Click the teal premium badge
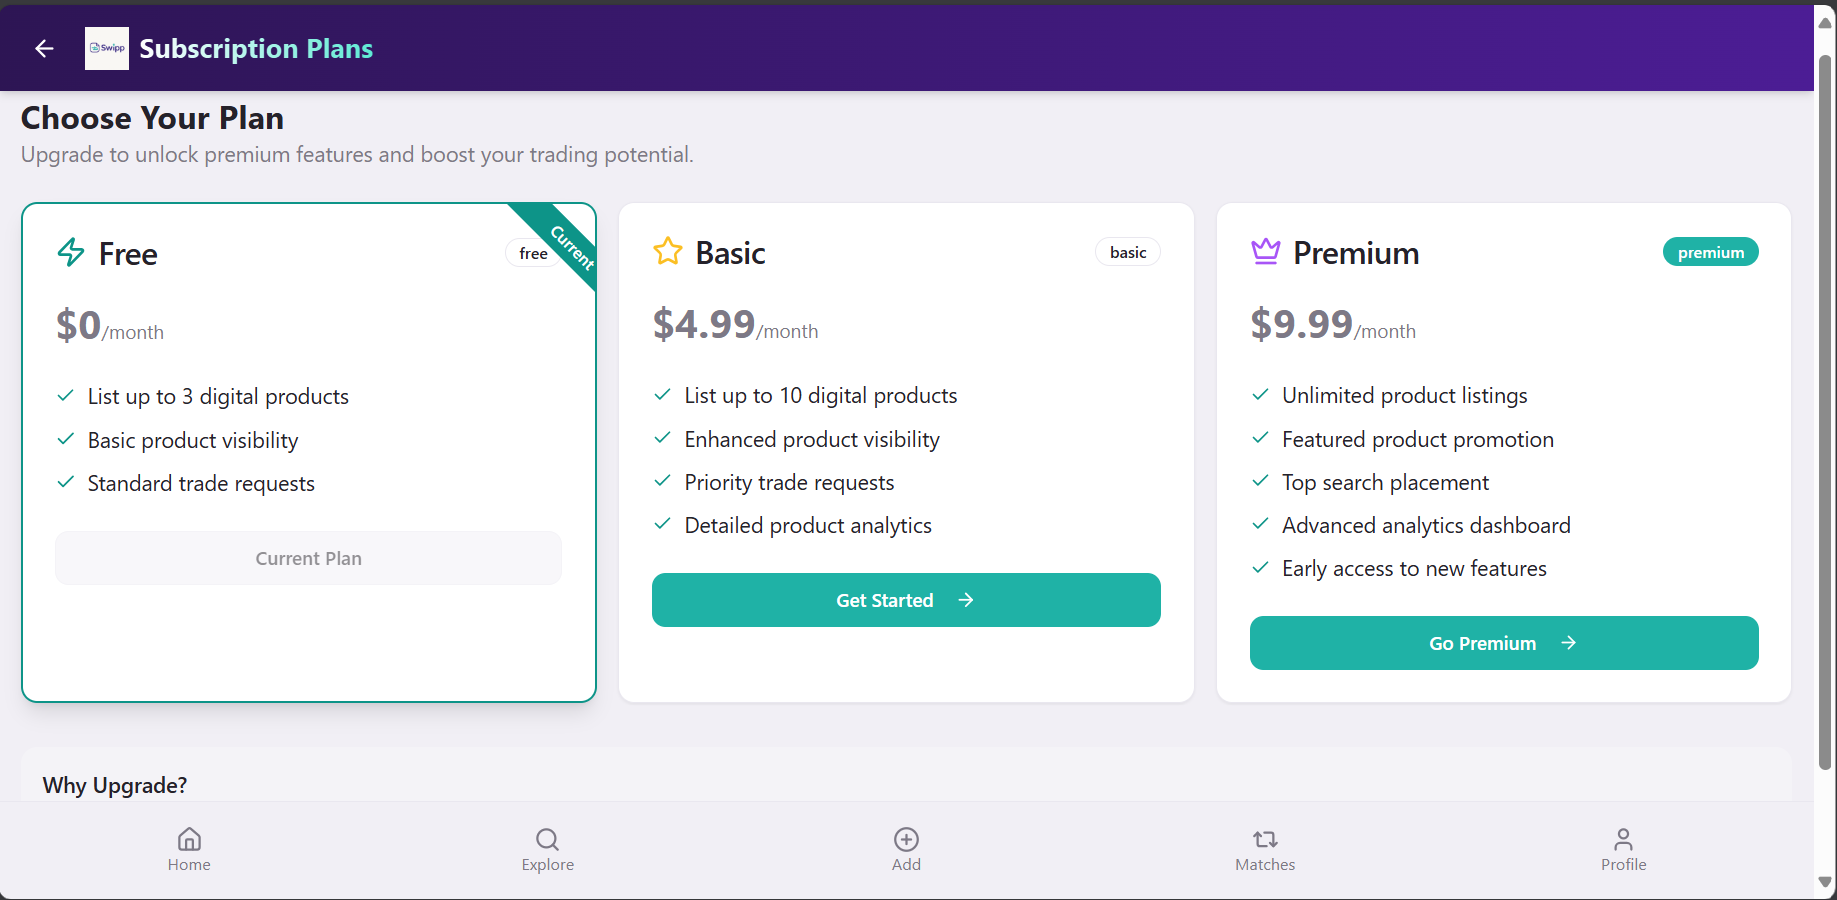The image size is (1837, 900). tap(1710, 252)
